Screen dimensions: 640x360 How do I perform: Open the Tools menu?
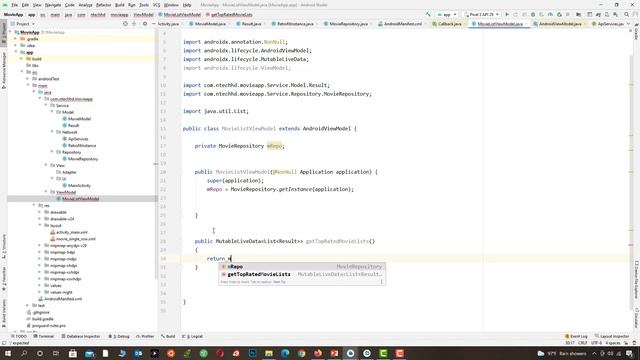(x=144, y=5)
